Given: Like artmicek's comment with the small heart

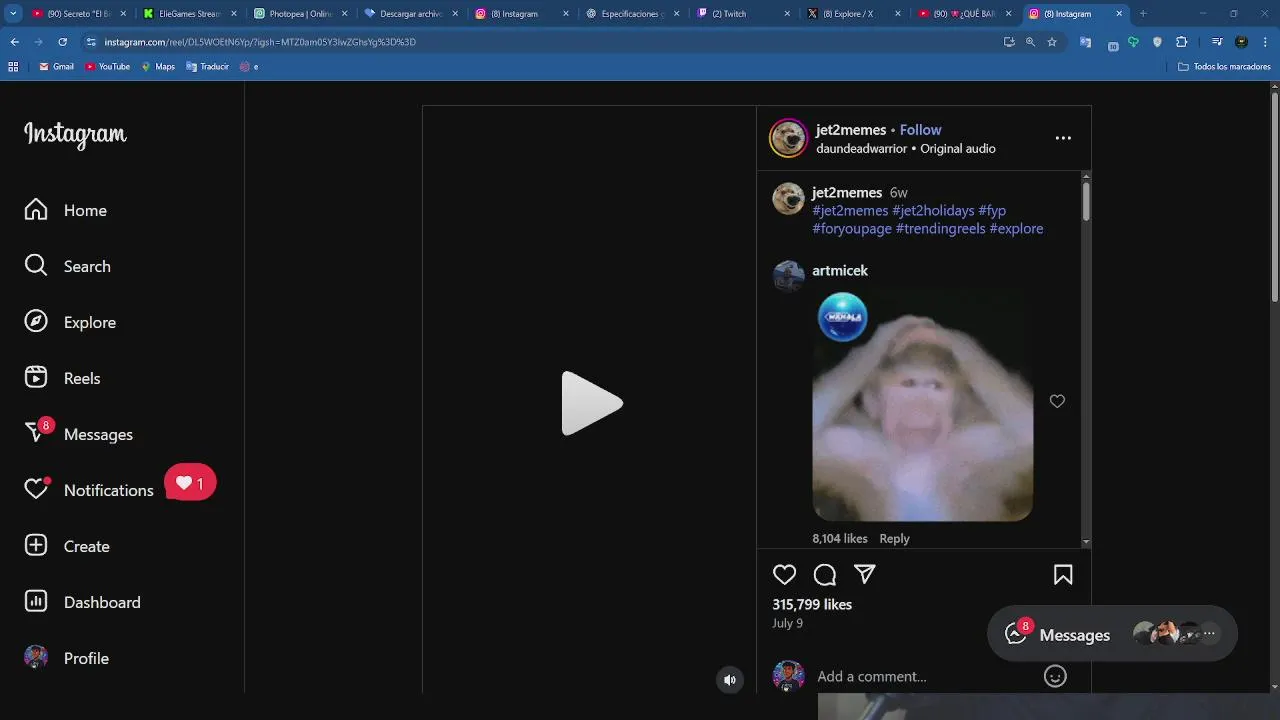Looking at the screenshot, I should (x=1057, y=401).
